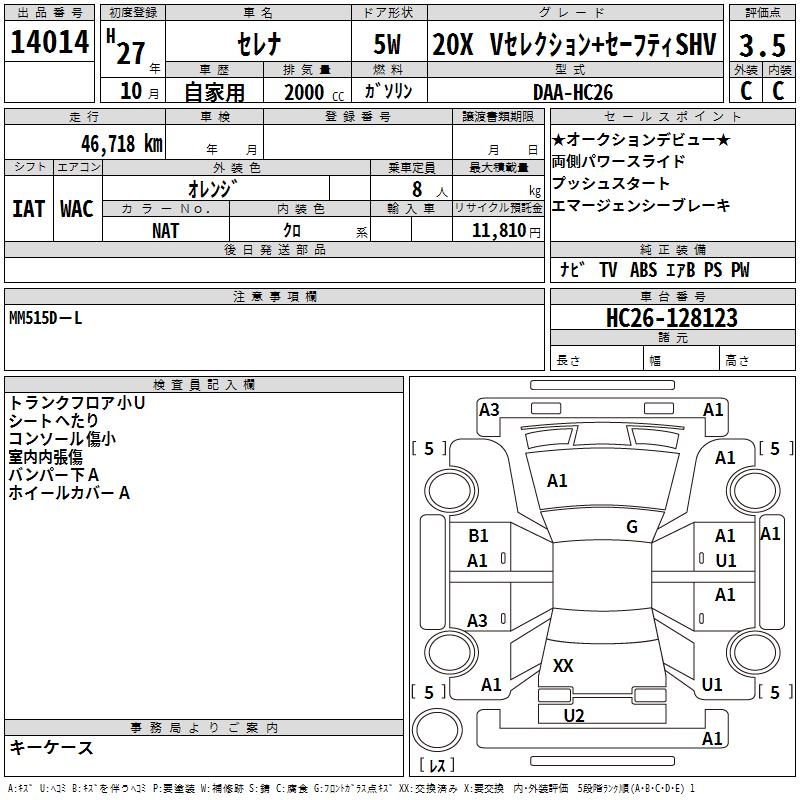Screen dimensions: 800x800
Task: Select the exterior color オレンジ
Action: tap(213, 189)
